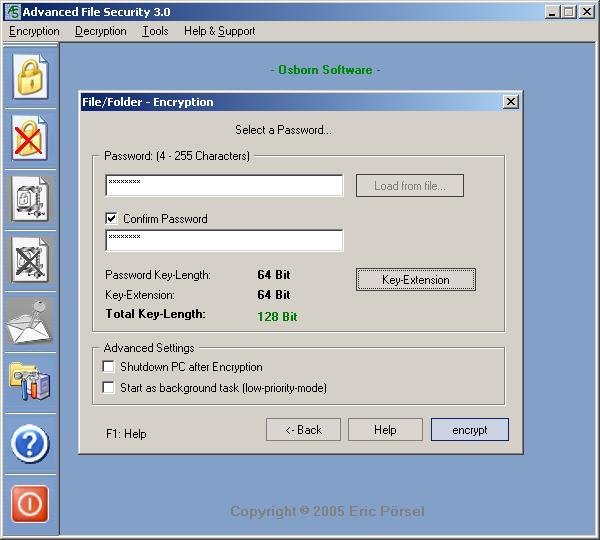The image size is (600, 540).
Task: Open the Decryption menu
Action: pos(101,31)
